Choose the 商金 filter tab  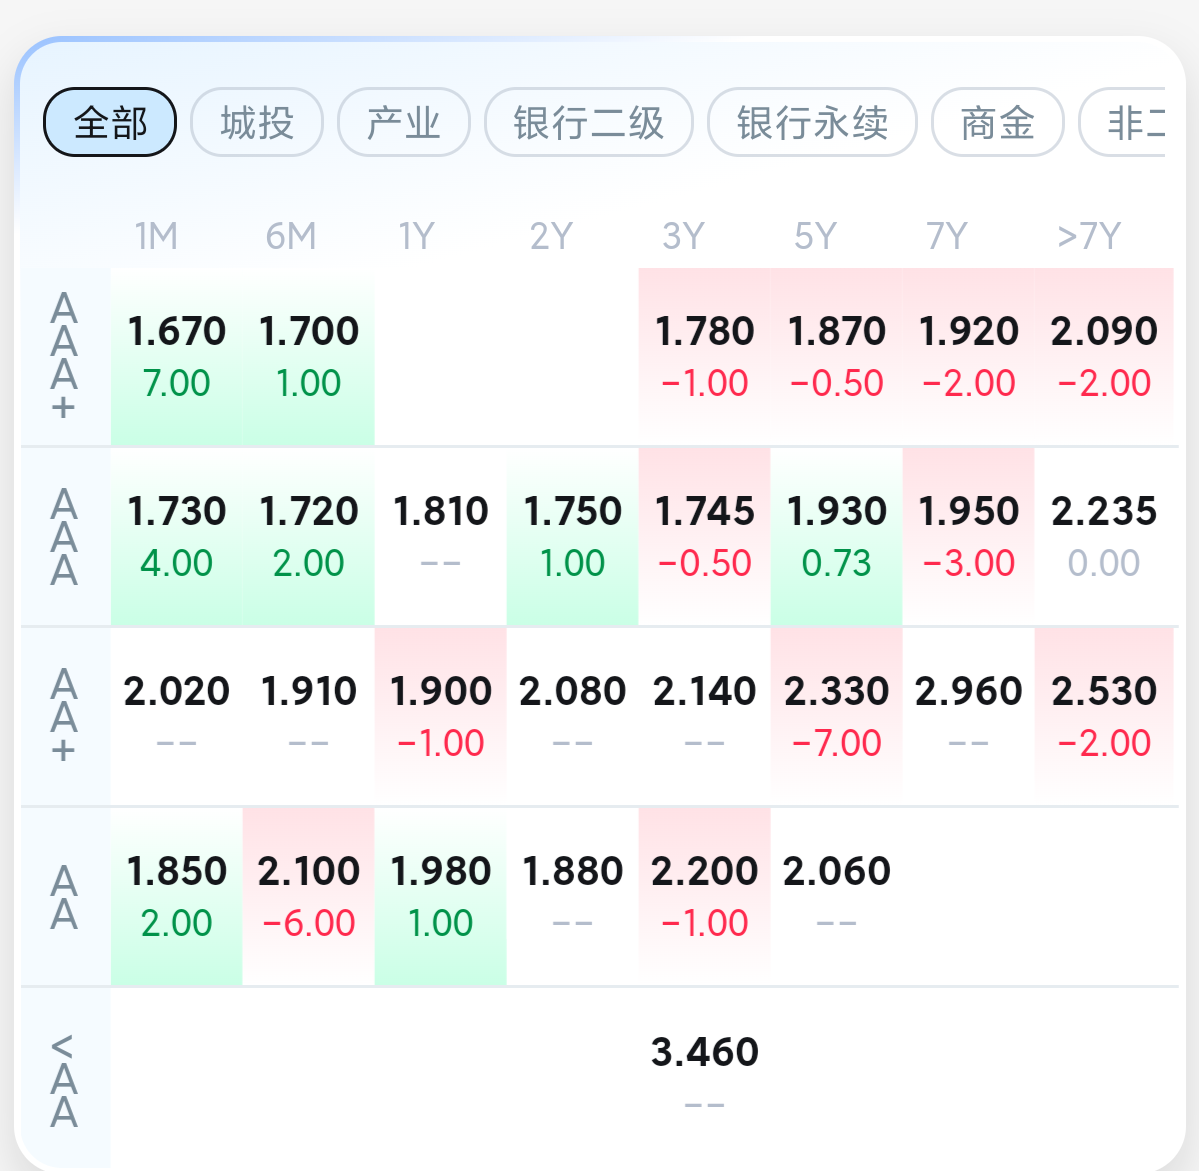997,123
